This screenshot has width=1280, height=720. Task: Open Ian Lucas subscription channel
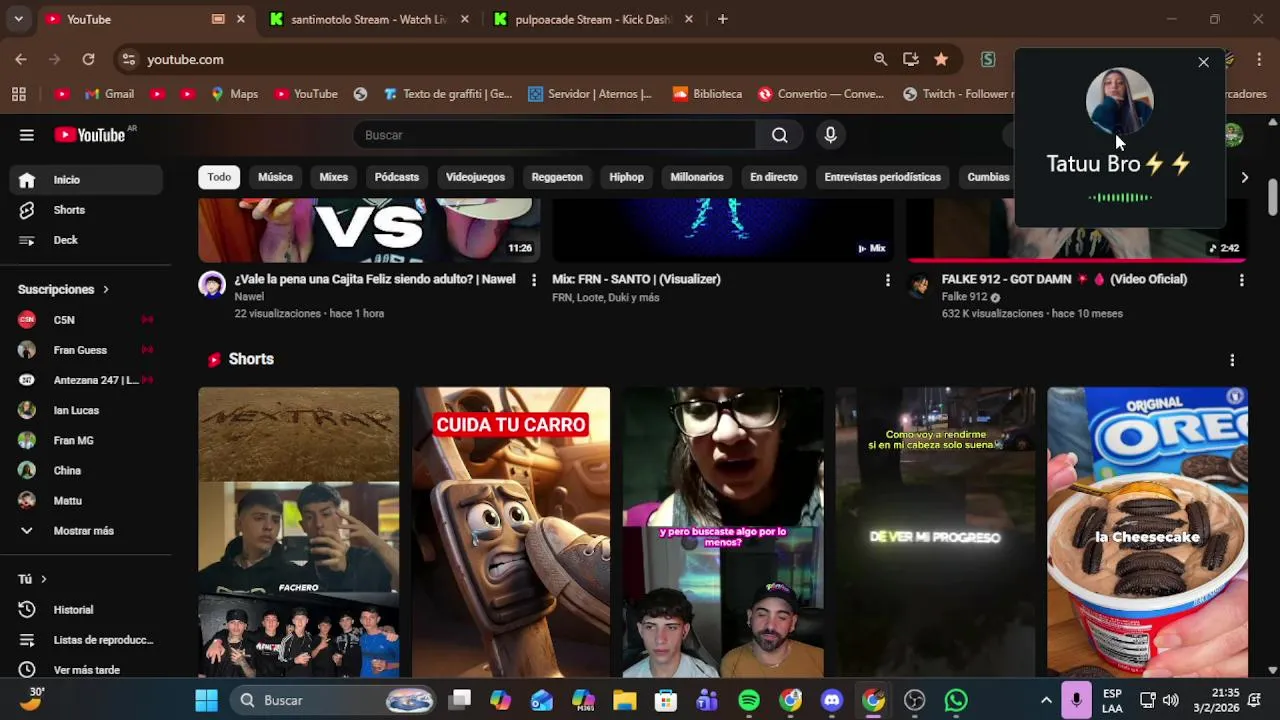86,410
